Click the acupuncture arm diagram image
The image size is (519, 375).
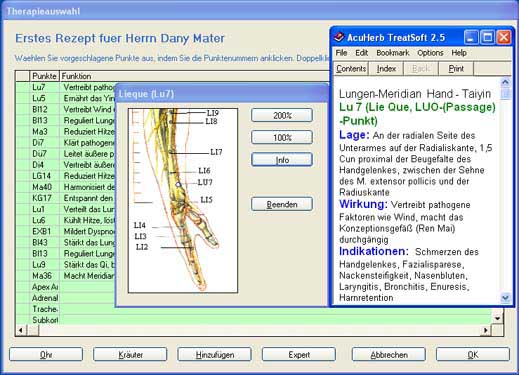(183, 200)
